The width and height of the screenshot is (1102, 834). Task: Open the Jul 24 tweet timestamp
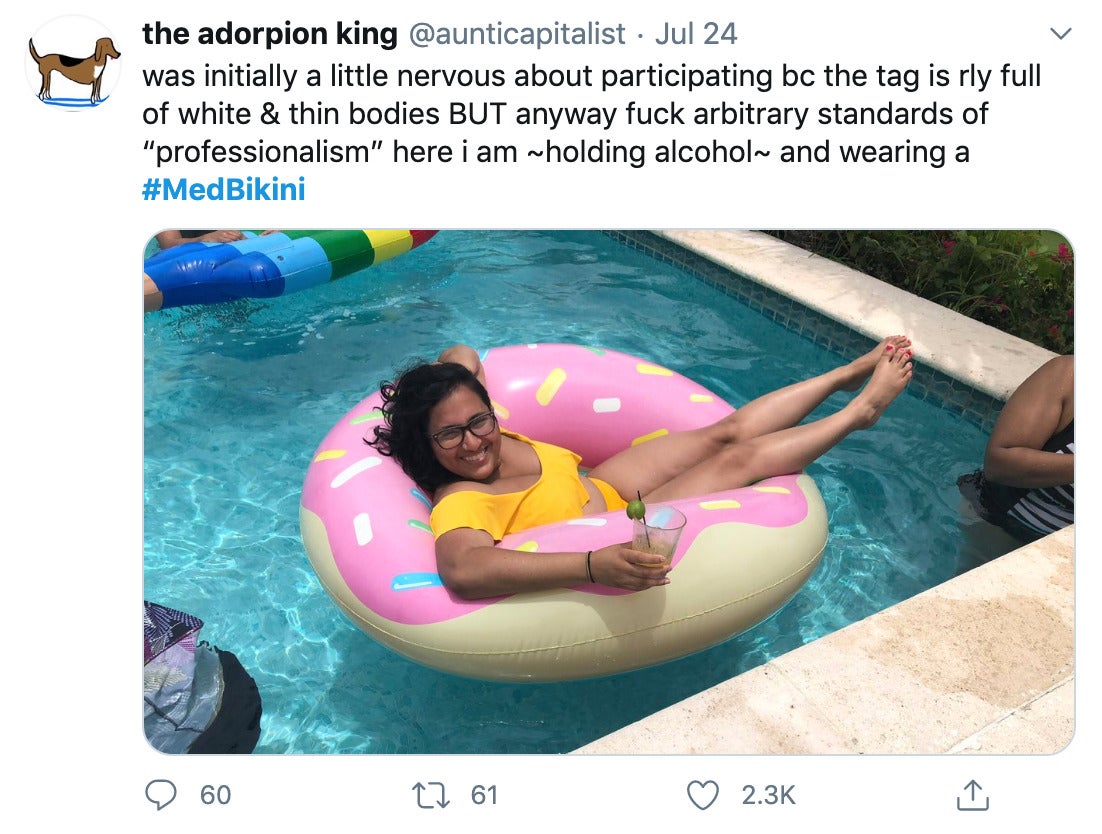[x=696, y=34]
